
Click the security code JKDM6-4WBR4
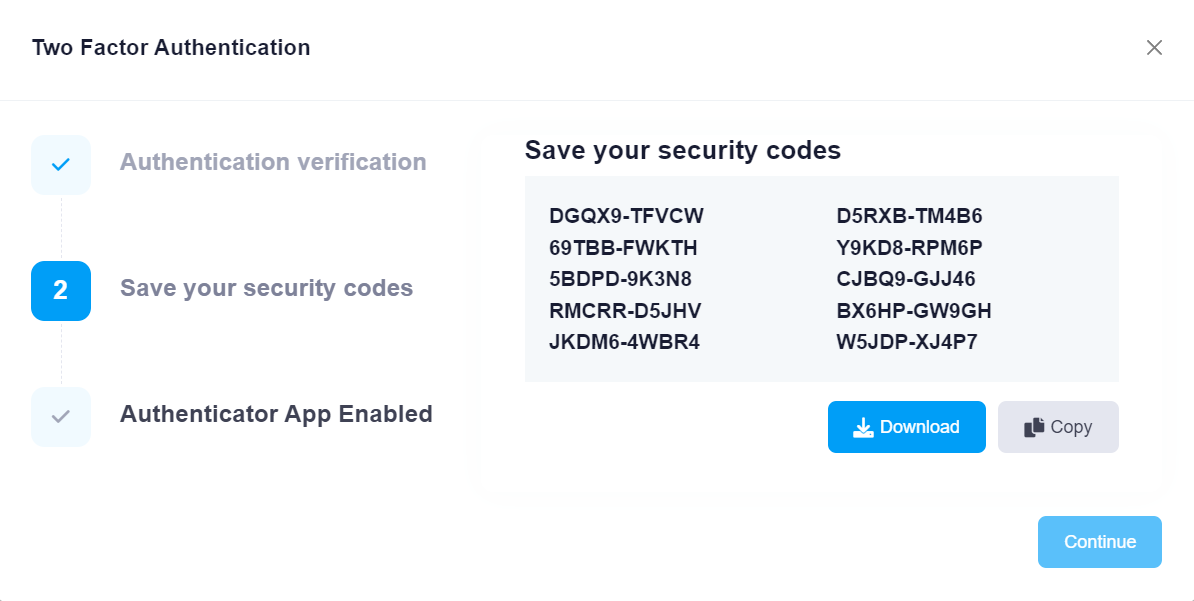tap(624, 342)
